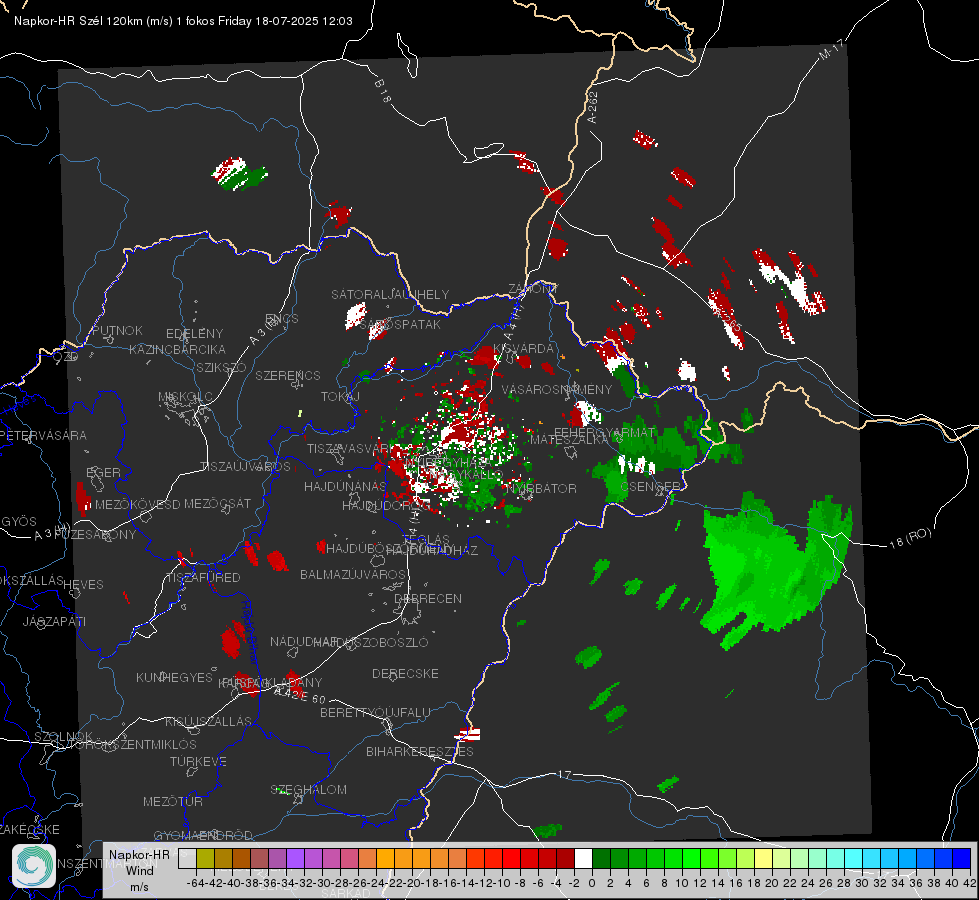
Task: Click the PÉTERVÁSÁRA label
Action: pyautogui.click(x=43, y=435)
